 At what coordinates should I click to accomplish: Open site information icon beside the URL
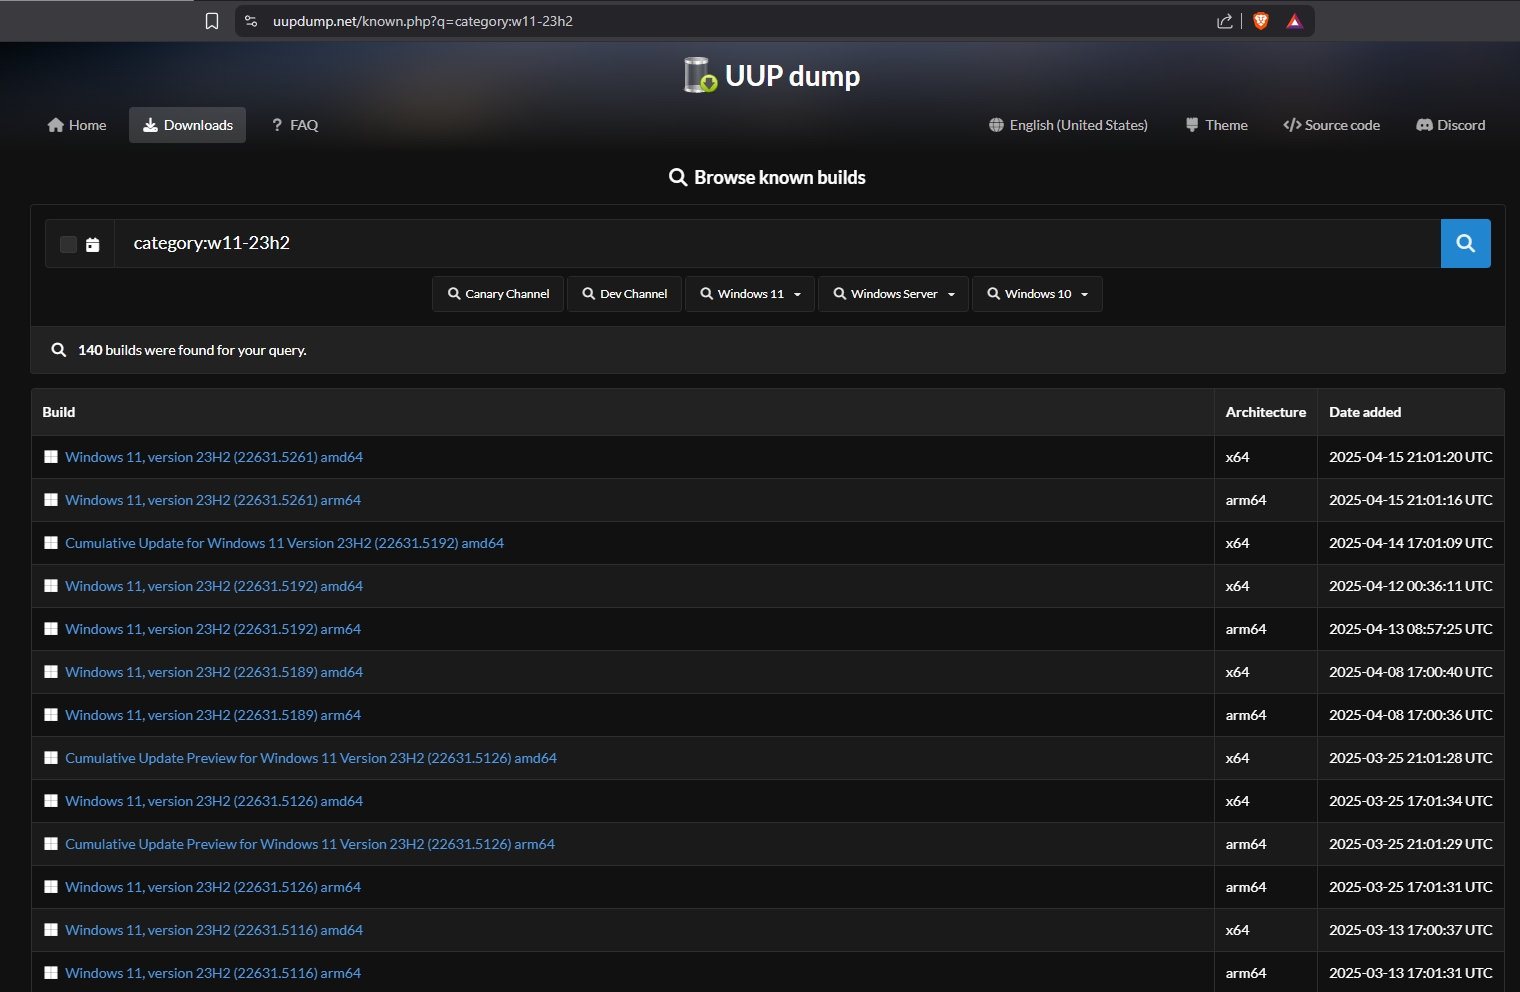coord(251,21)
